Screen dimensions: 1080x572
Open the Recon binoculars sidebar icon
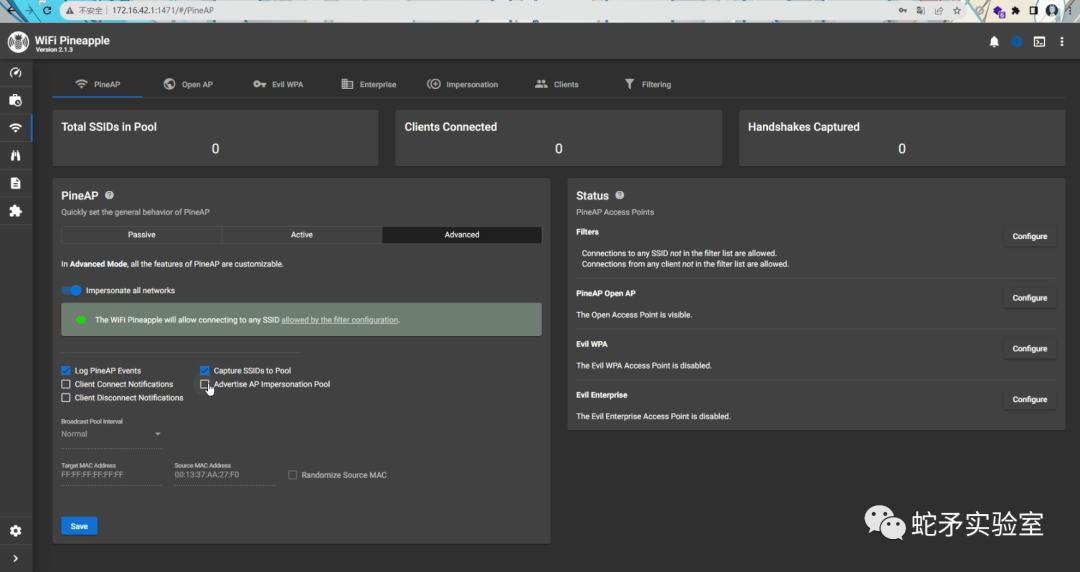[x=15, y=155]
